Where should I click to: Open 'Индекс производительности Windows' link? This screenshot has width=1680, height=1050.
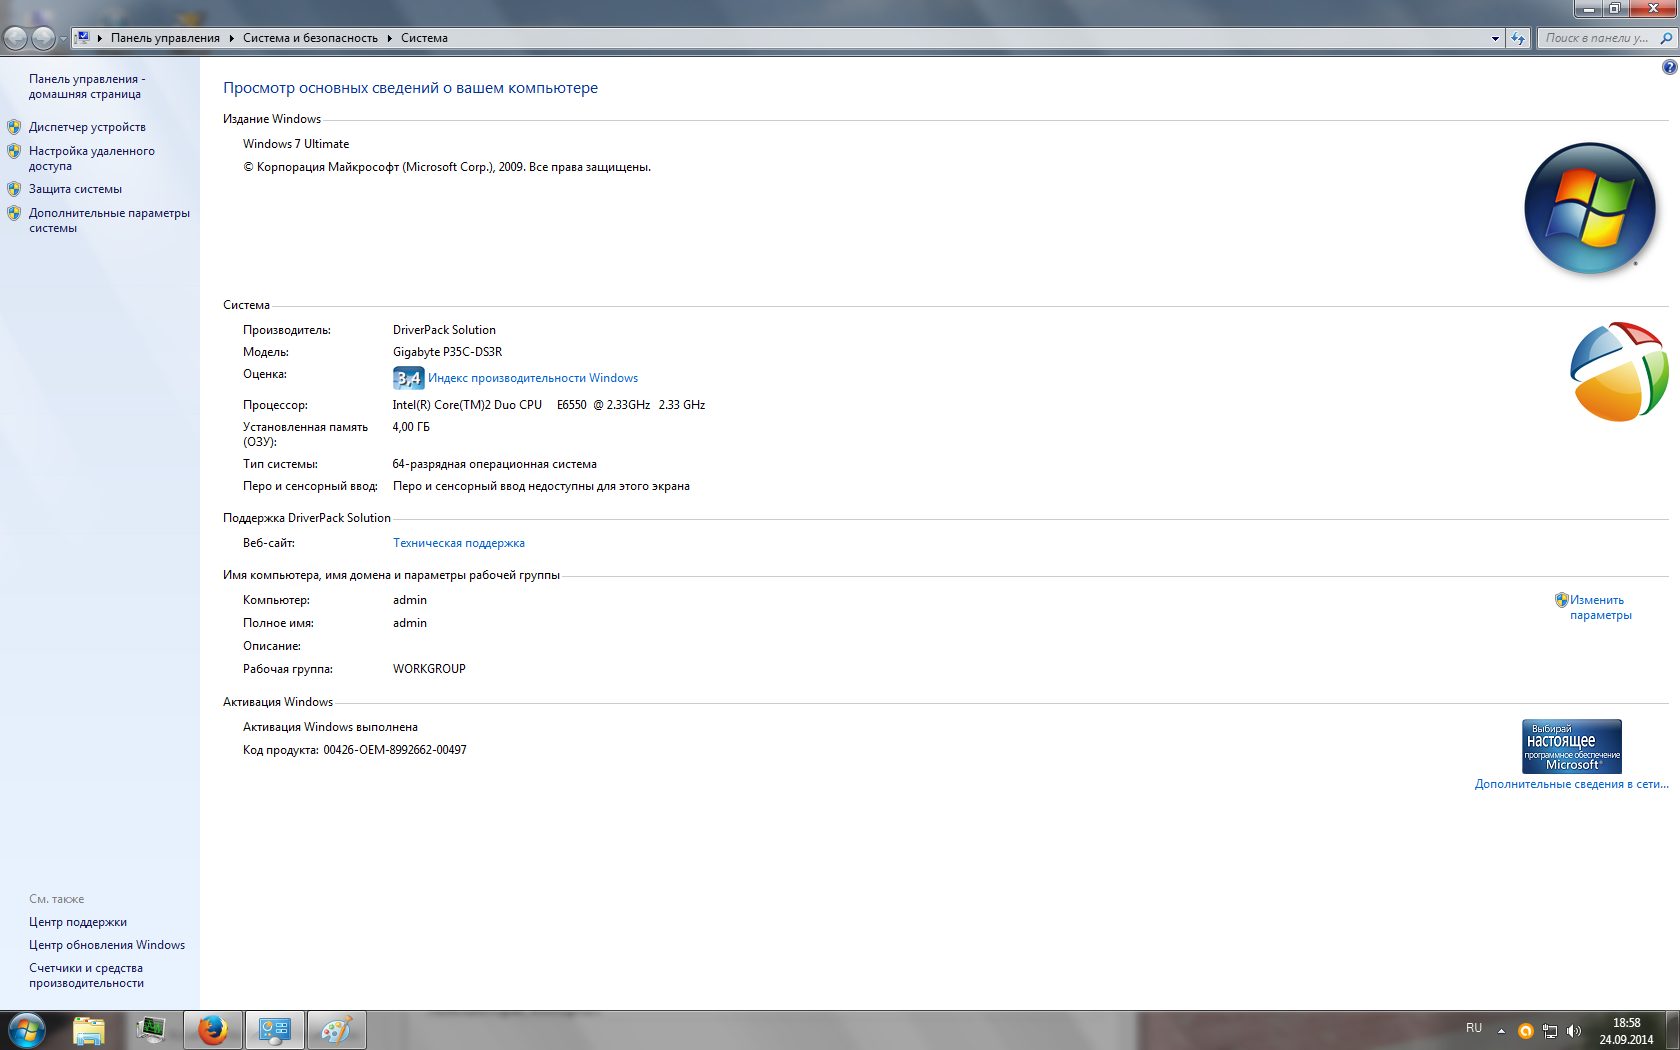pos(533,378)
